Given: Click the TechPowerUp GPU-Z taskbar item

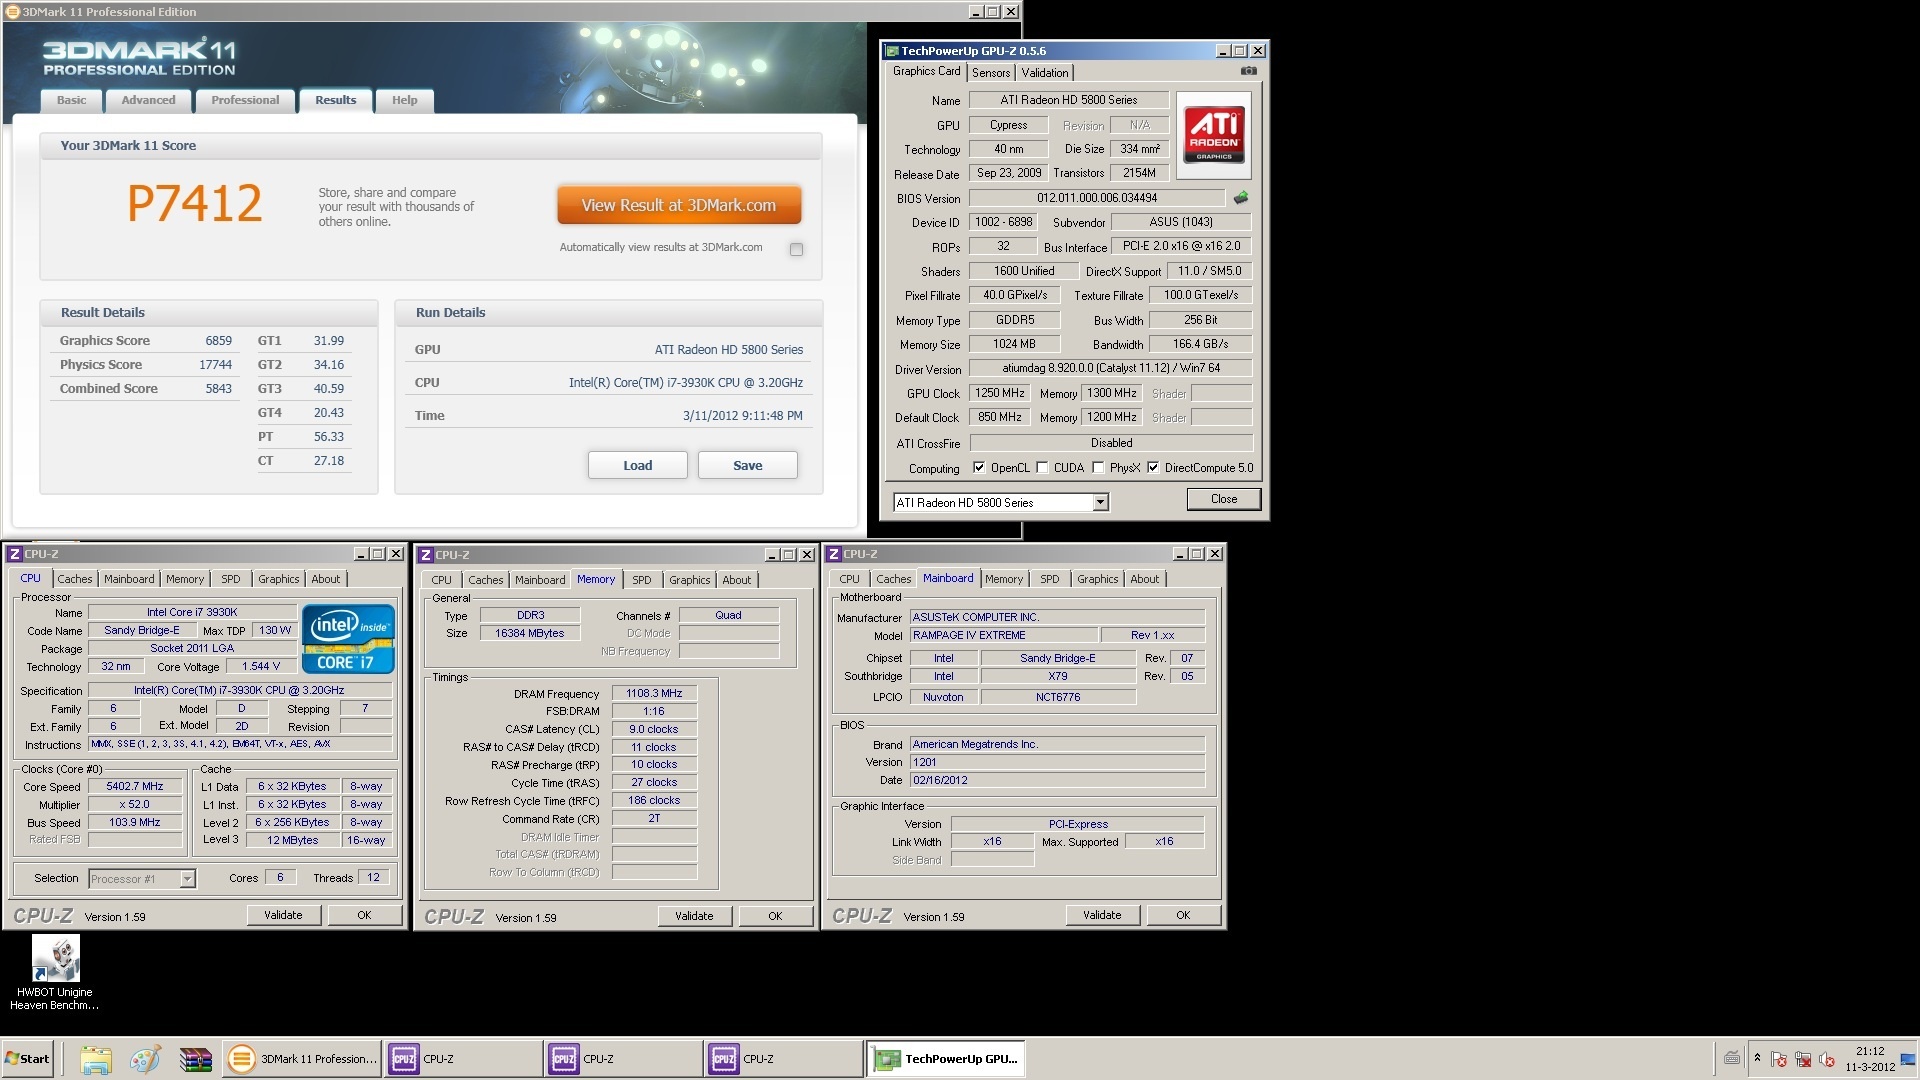Looking at the screenshot, I should coord(946,1059).
